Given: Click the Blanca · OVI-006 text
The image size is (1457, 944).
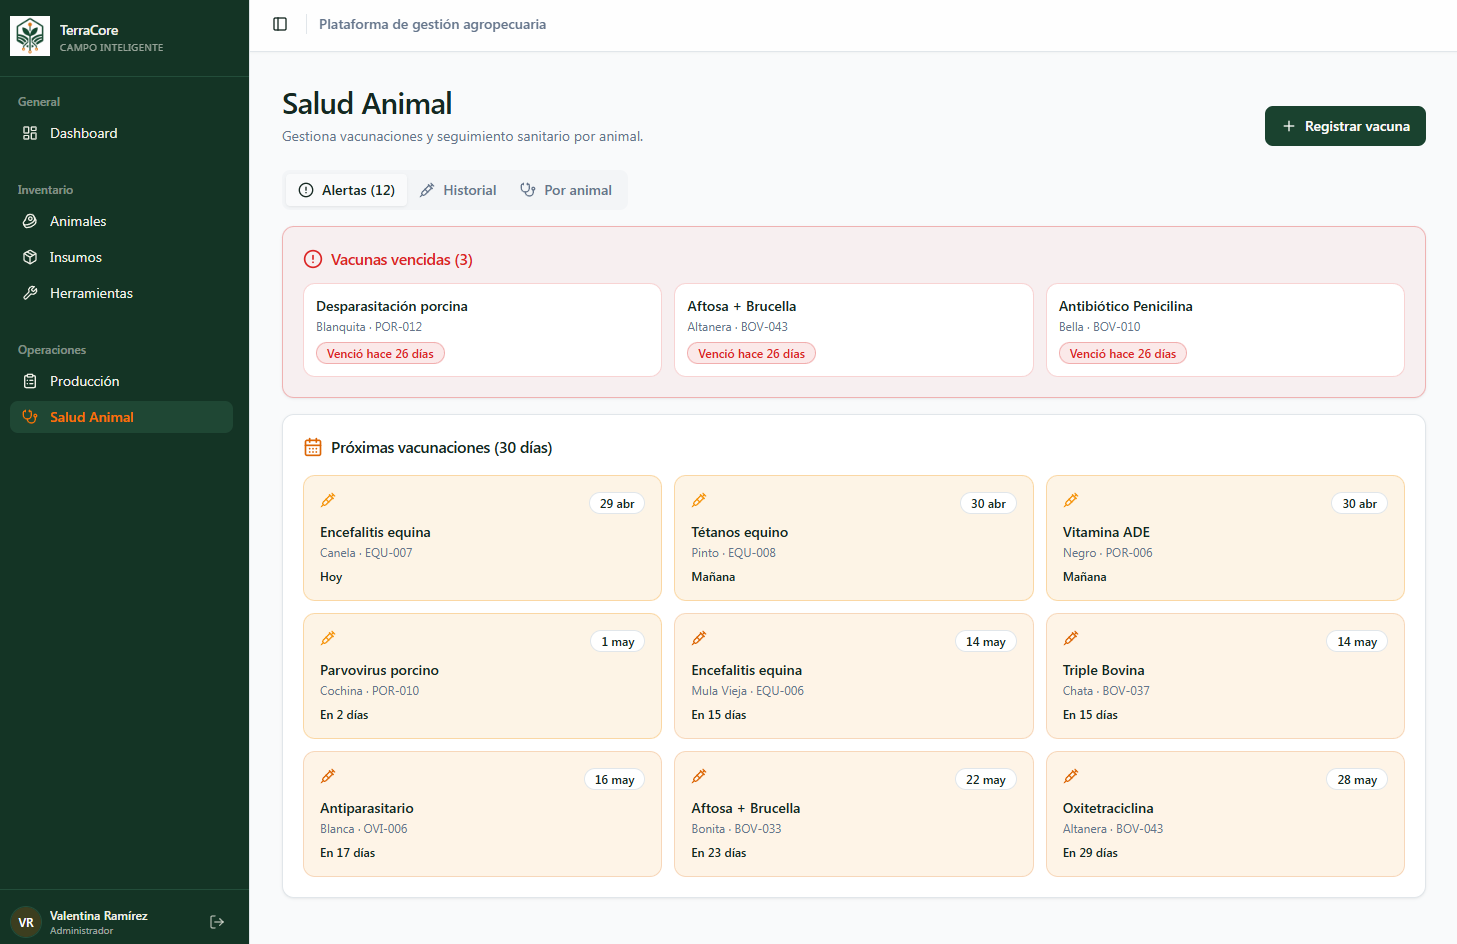Looking at the screenshot, I should (x=363, y=829).
